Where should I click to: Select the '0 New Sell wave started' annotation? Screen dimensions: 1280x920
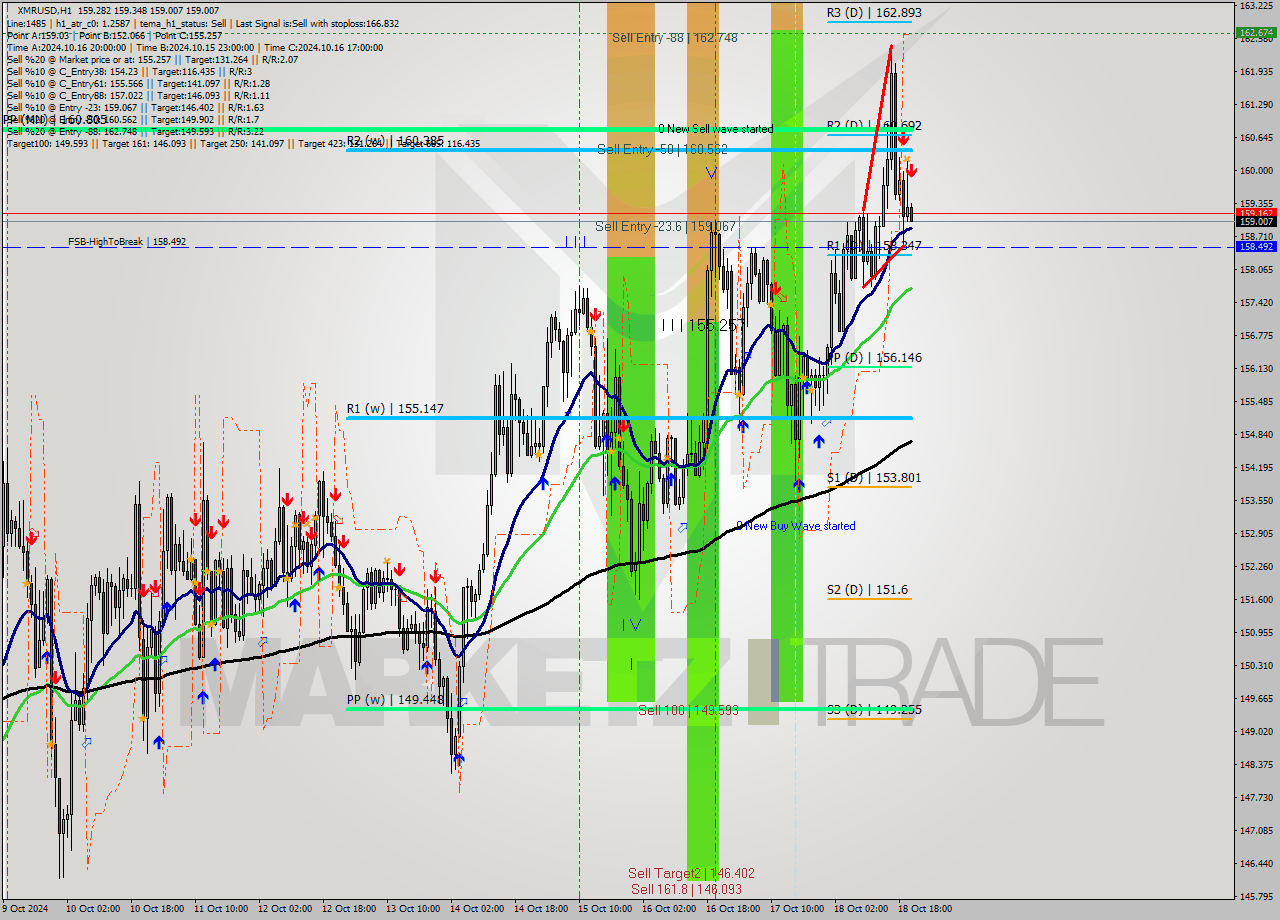tap(715, 129)
